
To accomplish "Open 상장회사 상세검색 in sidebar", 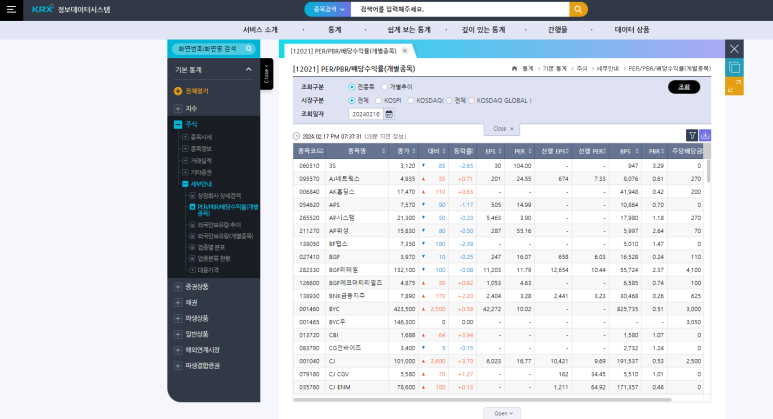I will [x=219, y=196].
